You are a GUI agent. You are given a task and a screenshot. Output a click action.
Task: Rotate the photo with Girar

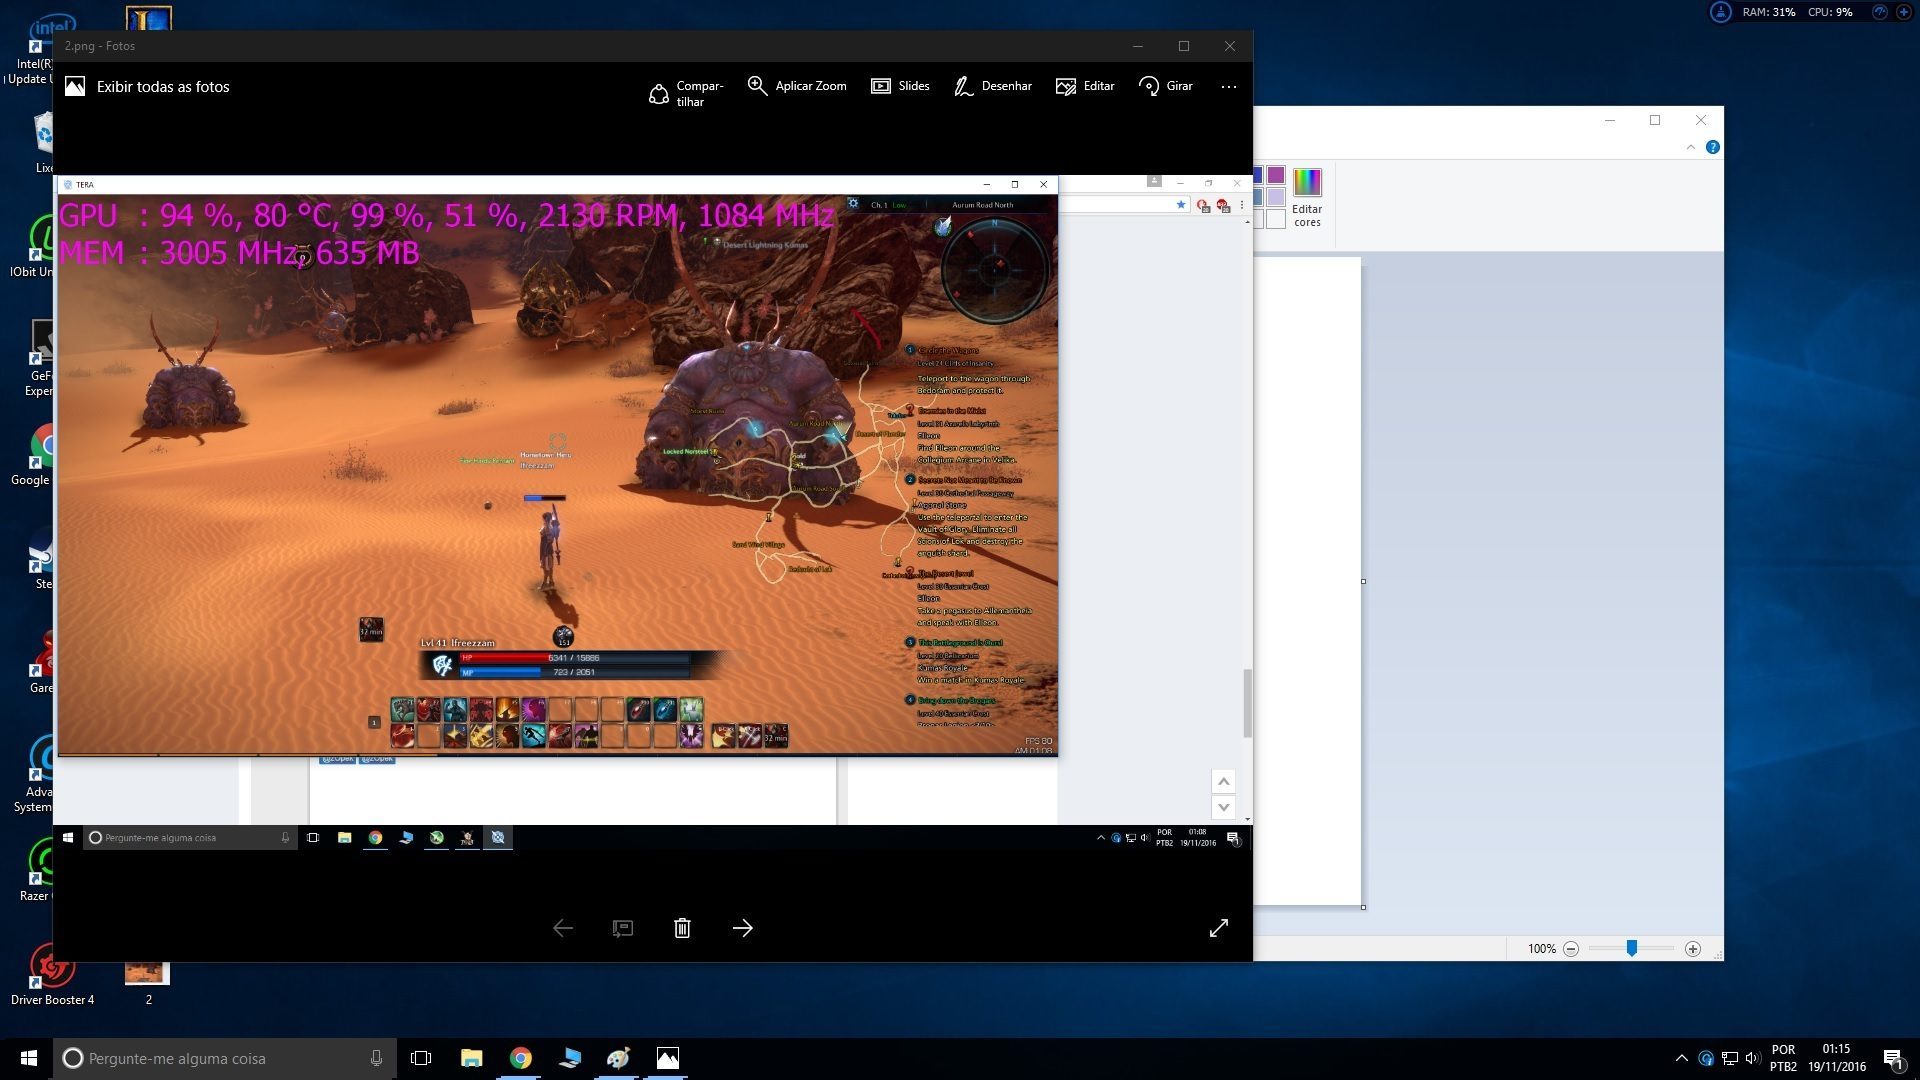(1165, 86)
